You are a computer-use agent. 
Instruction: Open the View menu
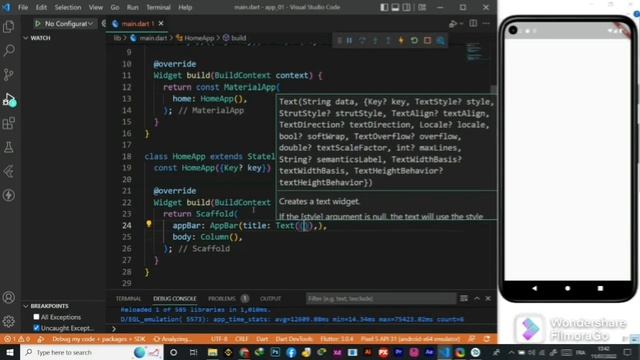coord(96,7)
